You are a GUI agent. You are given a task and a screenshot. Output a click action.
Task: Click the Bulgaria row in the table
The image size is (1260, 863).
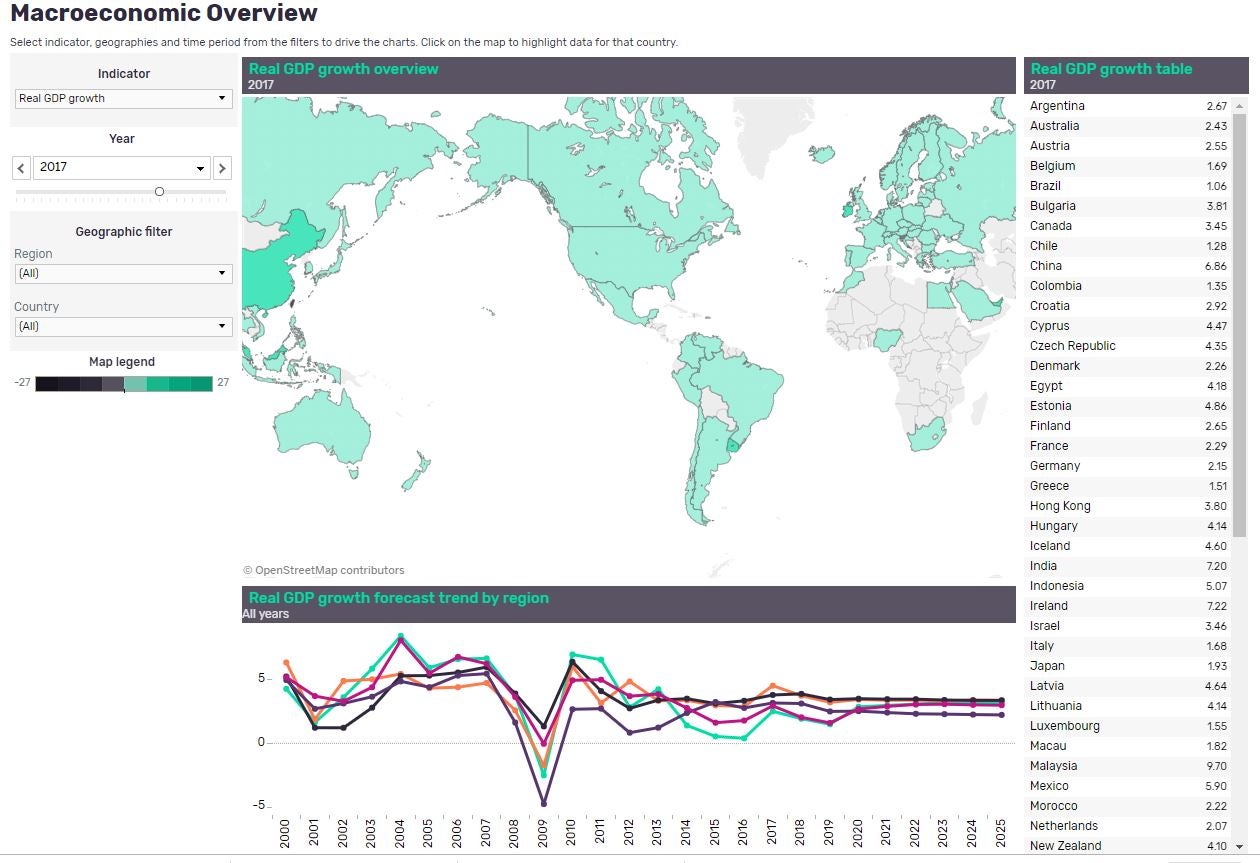[x=1128, y=206]
